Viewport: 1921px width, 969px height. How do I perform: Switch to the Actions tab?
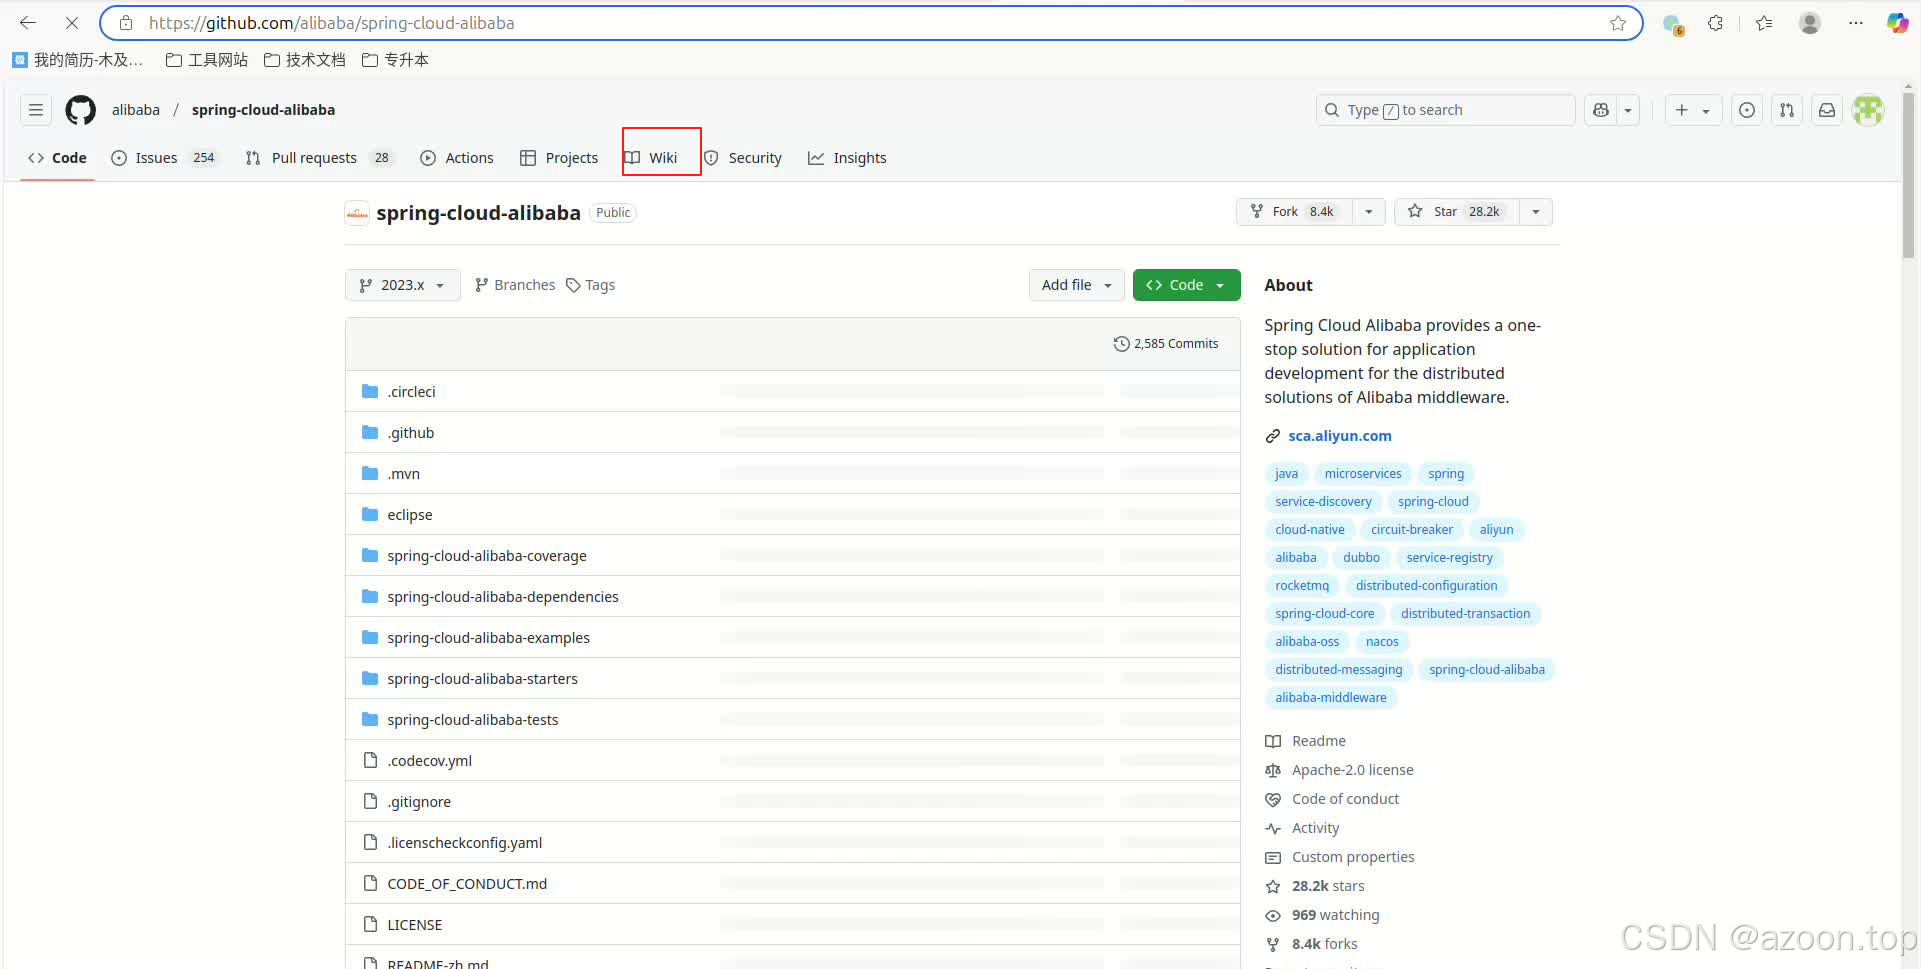pyautogui.click(x=457, y=158)
